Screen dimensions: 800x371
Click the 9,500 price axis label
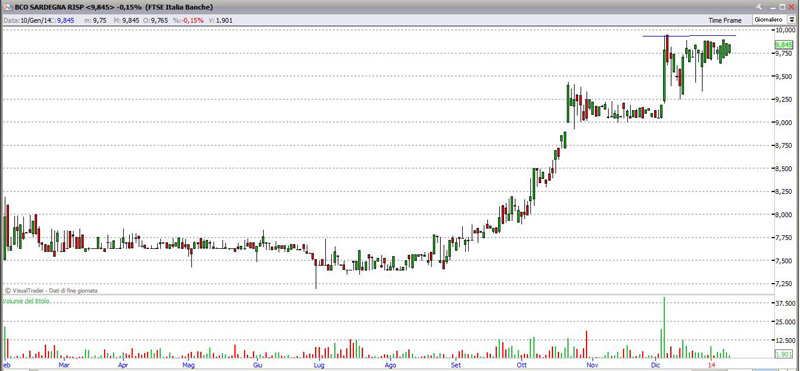784,77
